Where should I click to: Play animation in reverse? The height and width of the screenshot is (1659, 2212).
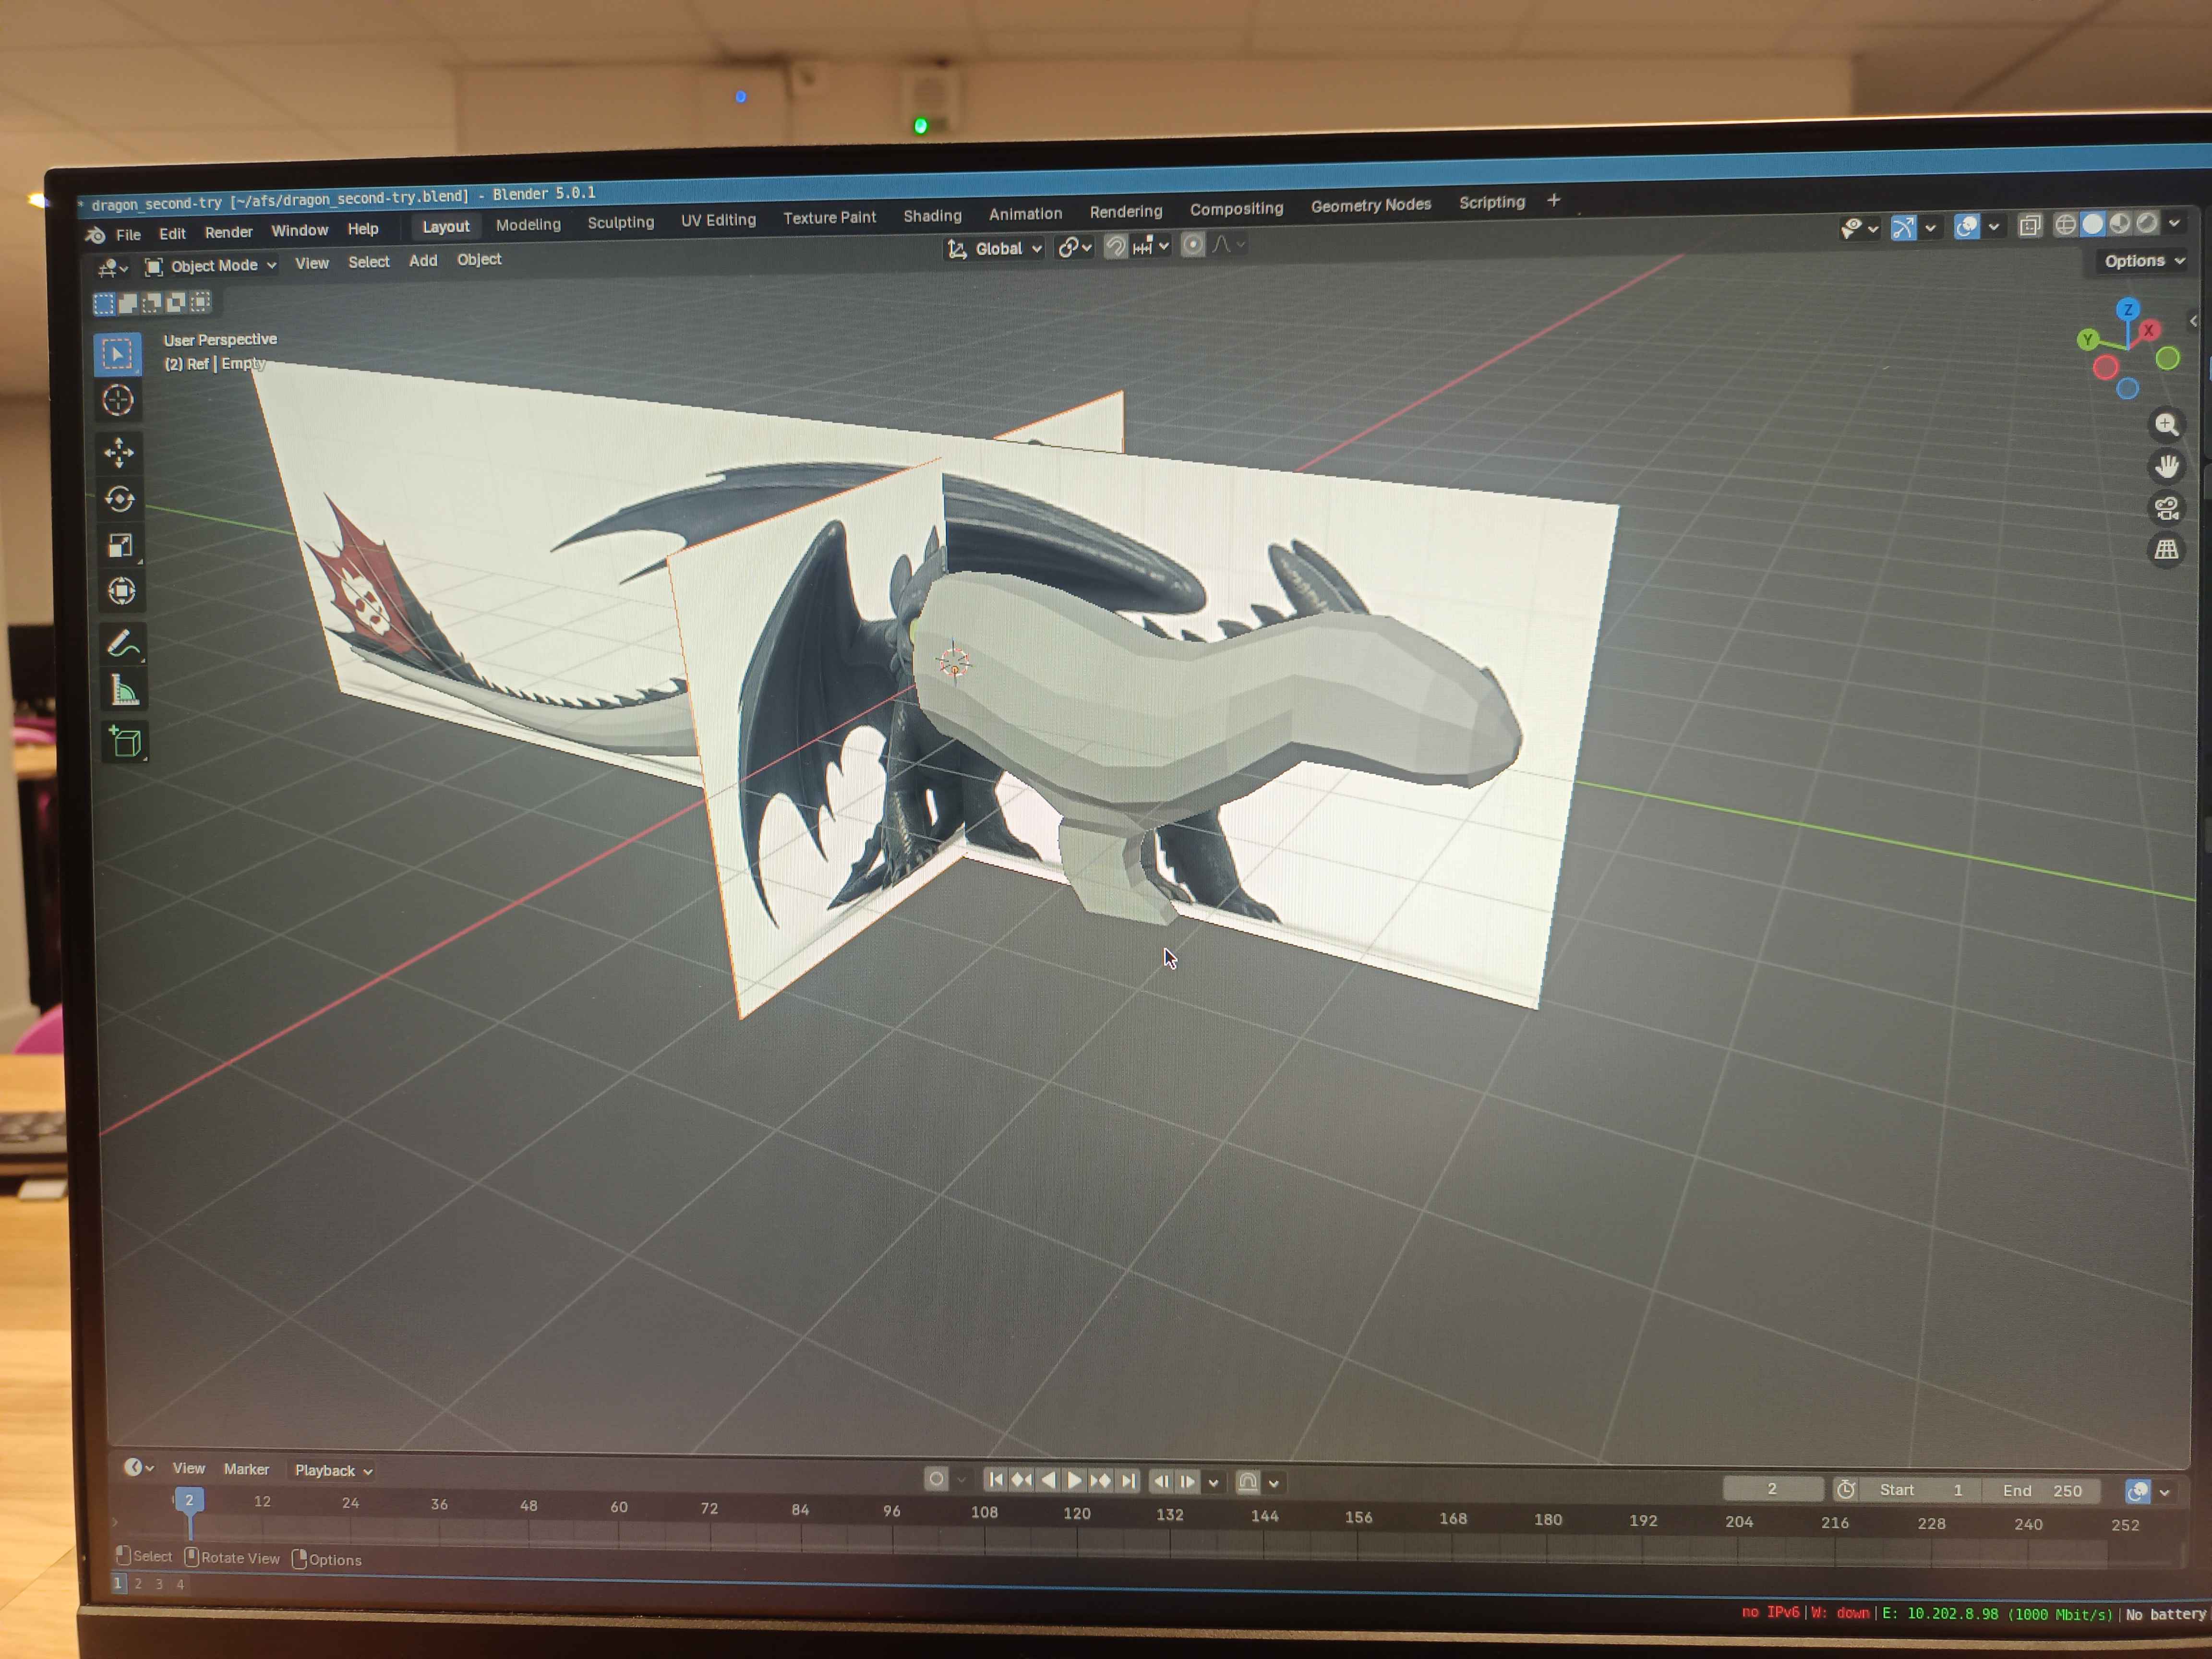(1047, 1480)
